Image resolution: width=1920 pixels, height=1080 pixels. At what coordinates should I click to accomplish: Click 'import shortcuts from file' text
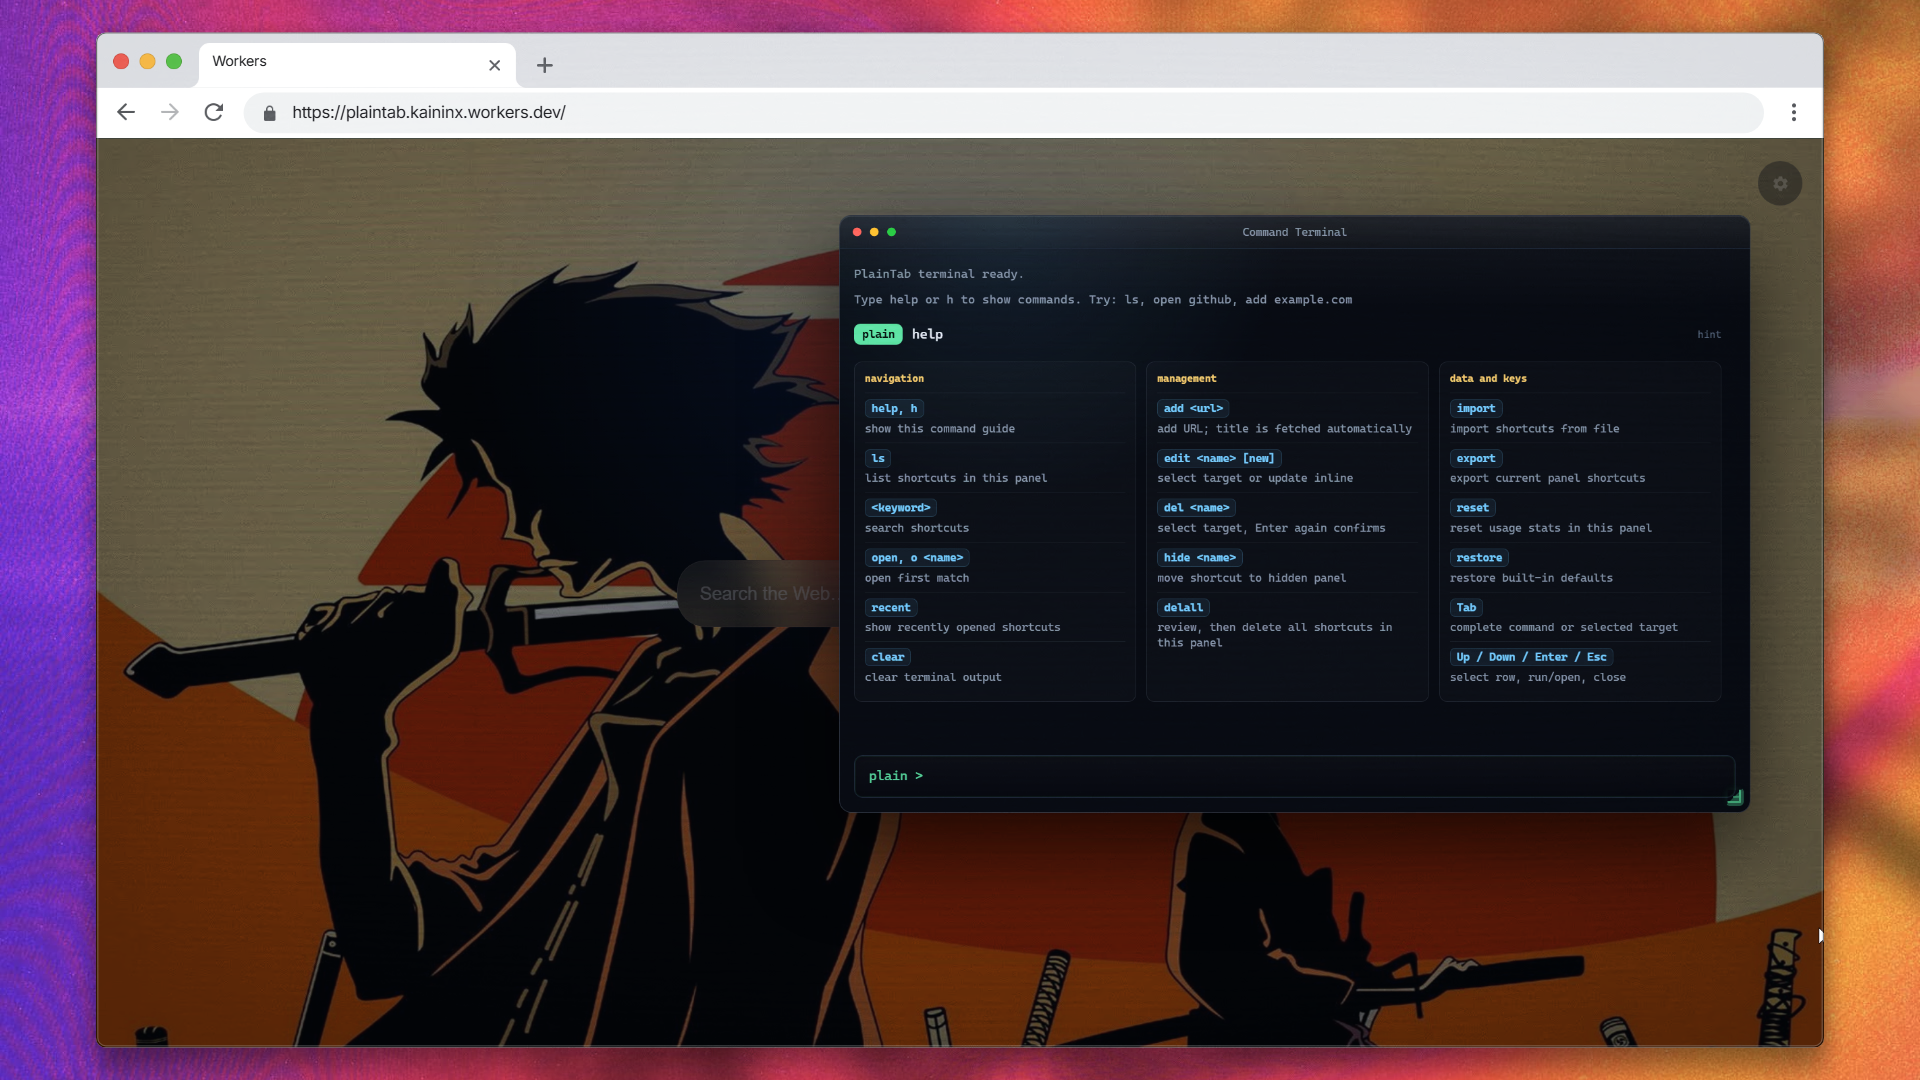point(1535,429)
